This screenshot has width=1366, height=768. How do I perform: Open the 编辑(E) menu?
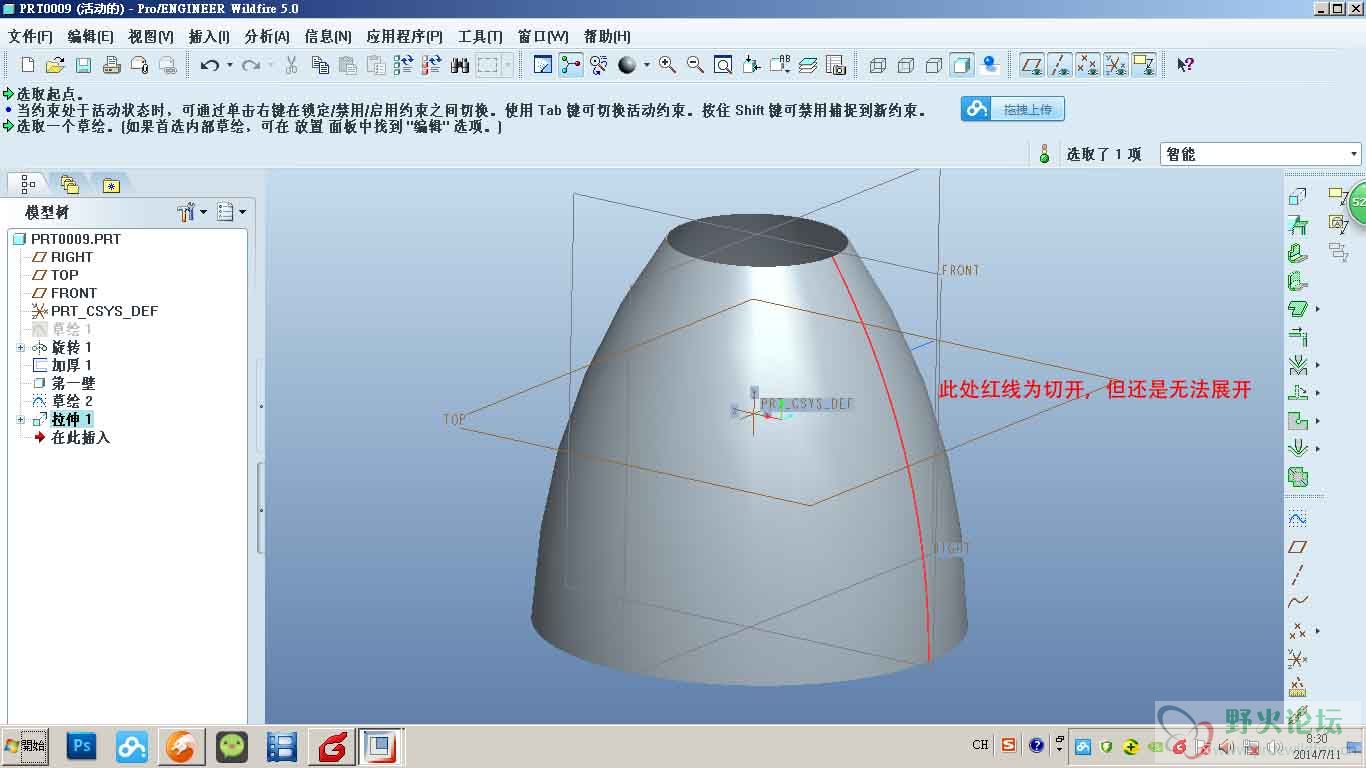point(90,36)
